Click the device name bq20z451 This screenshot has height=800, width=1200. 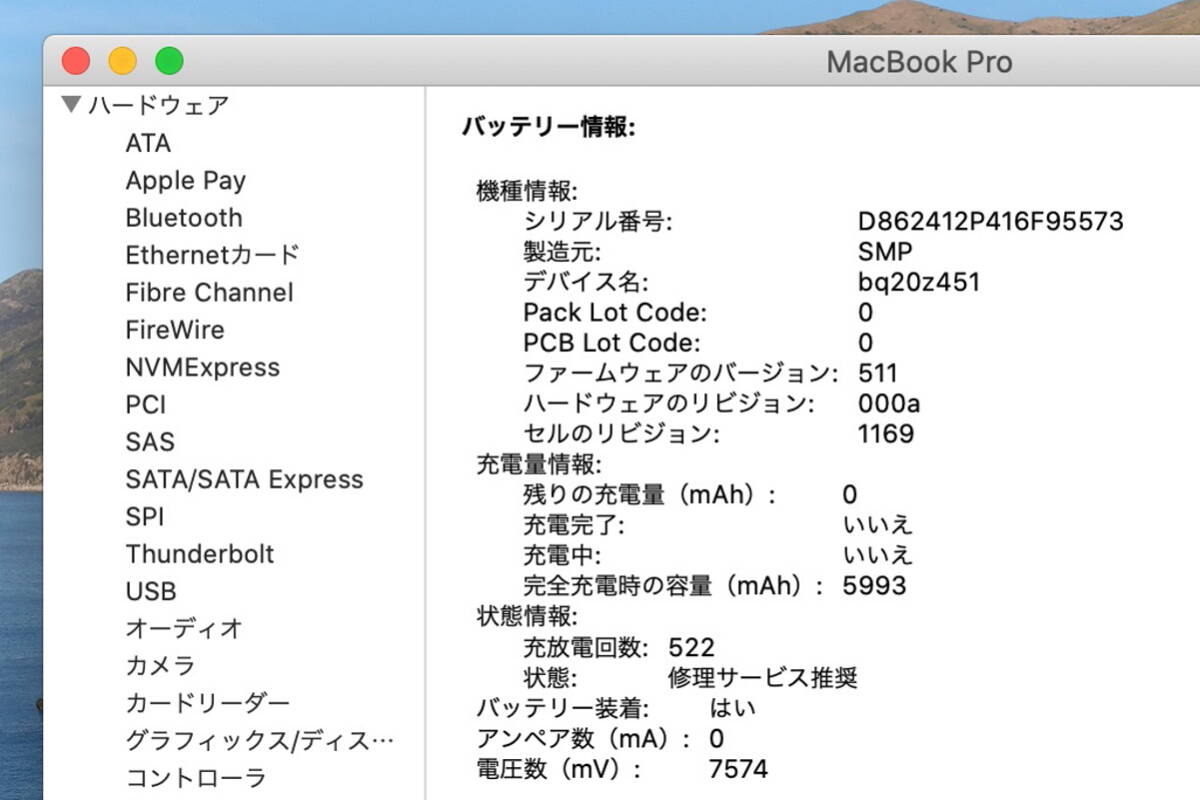point(919,282)
